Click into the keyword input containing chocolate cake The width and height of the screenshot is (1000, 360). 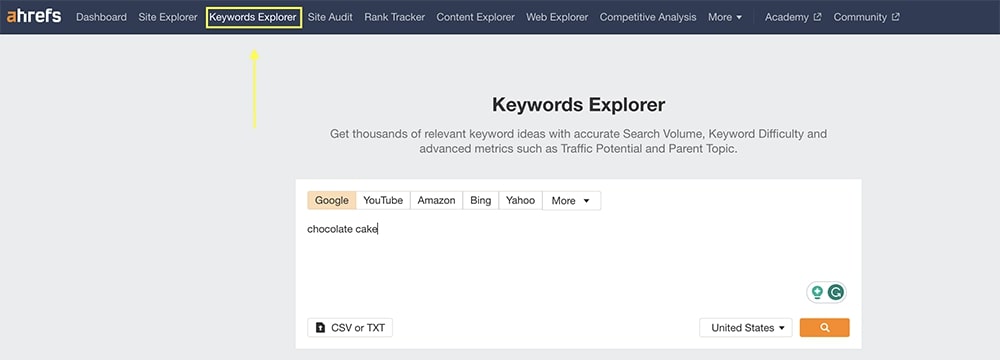tap(578, 262)
